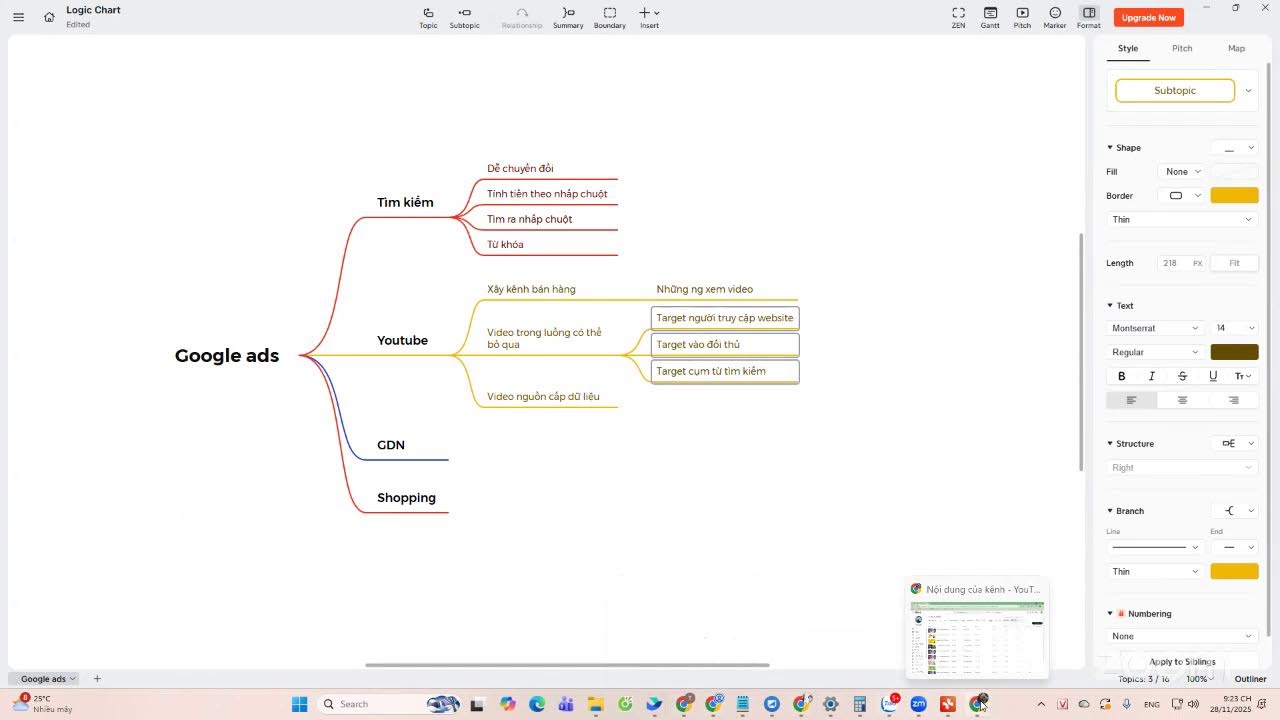Collapse the Numbering section
This screenshot has width=1280, height=720.
[1110, 614]
